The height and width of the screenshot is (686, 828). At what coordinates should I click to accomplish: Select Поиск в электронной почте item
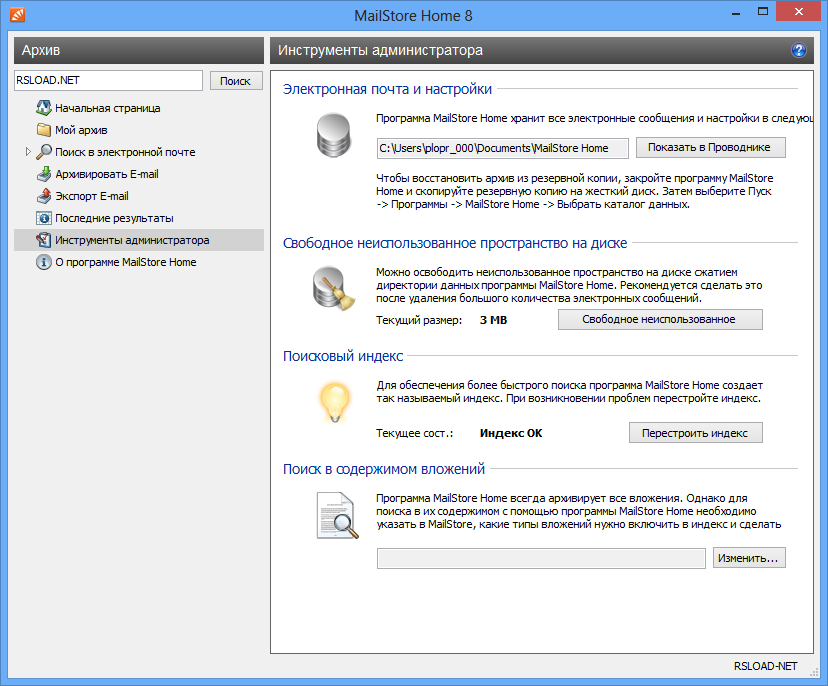click(x=125, y=152)
